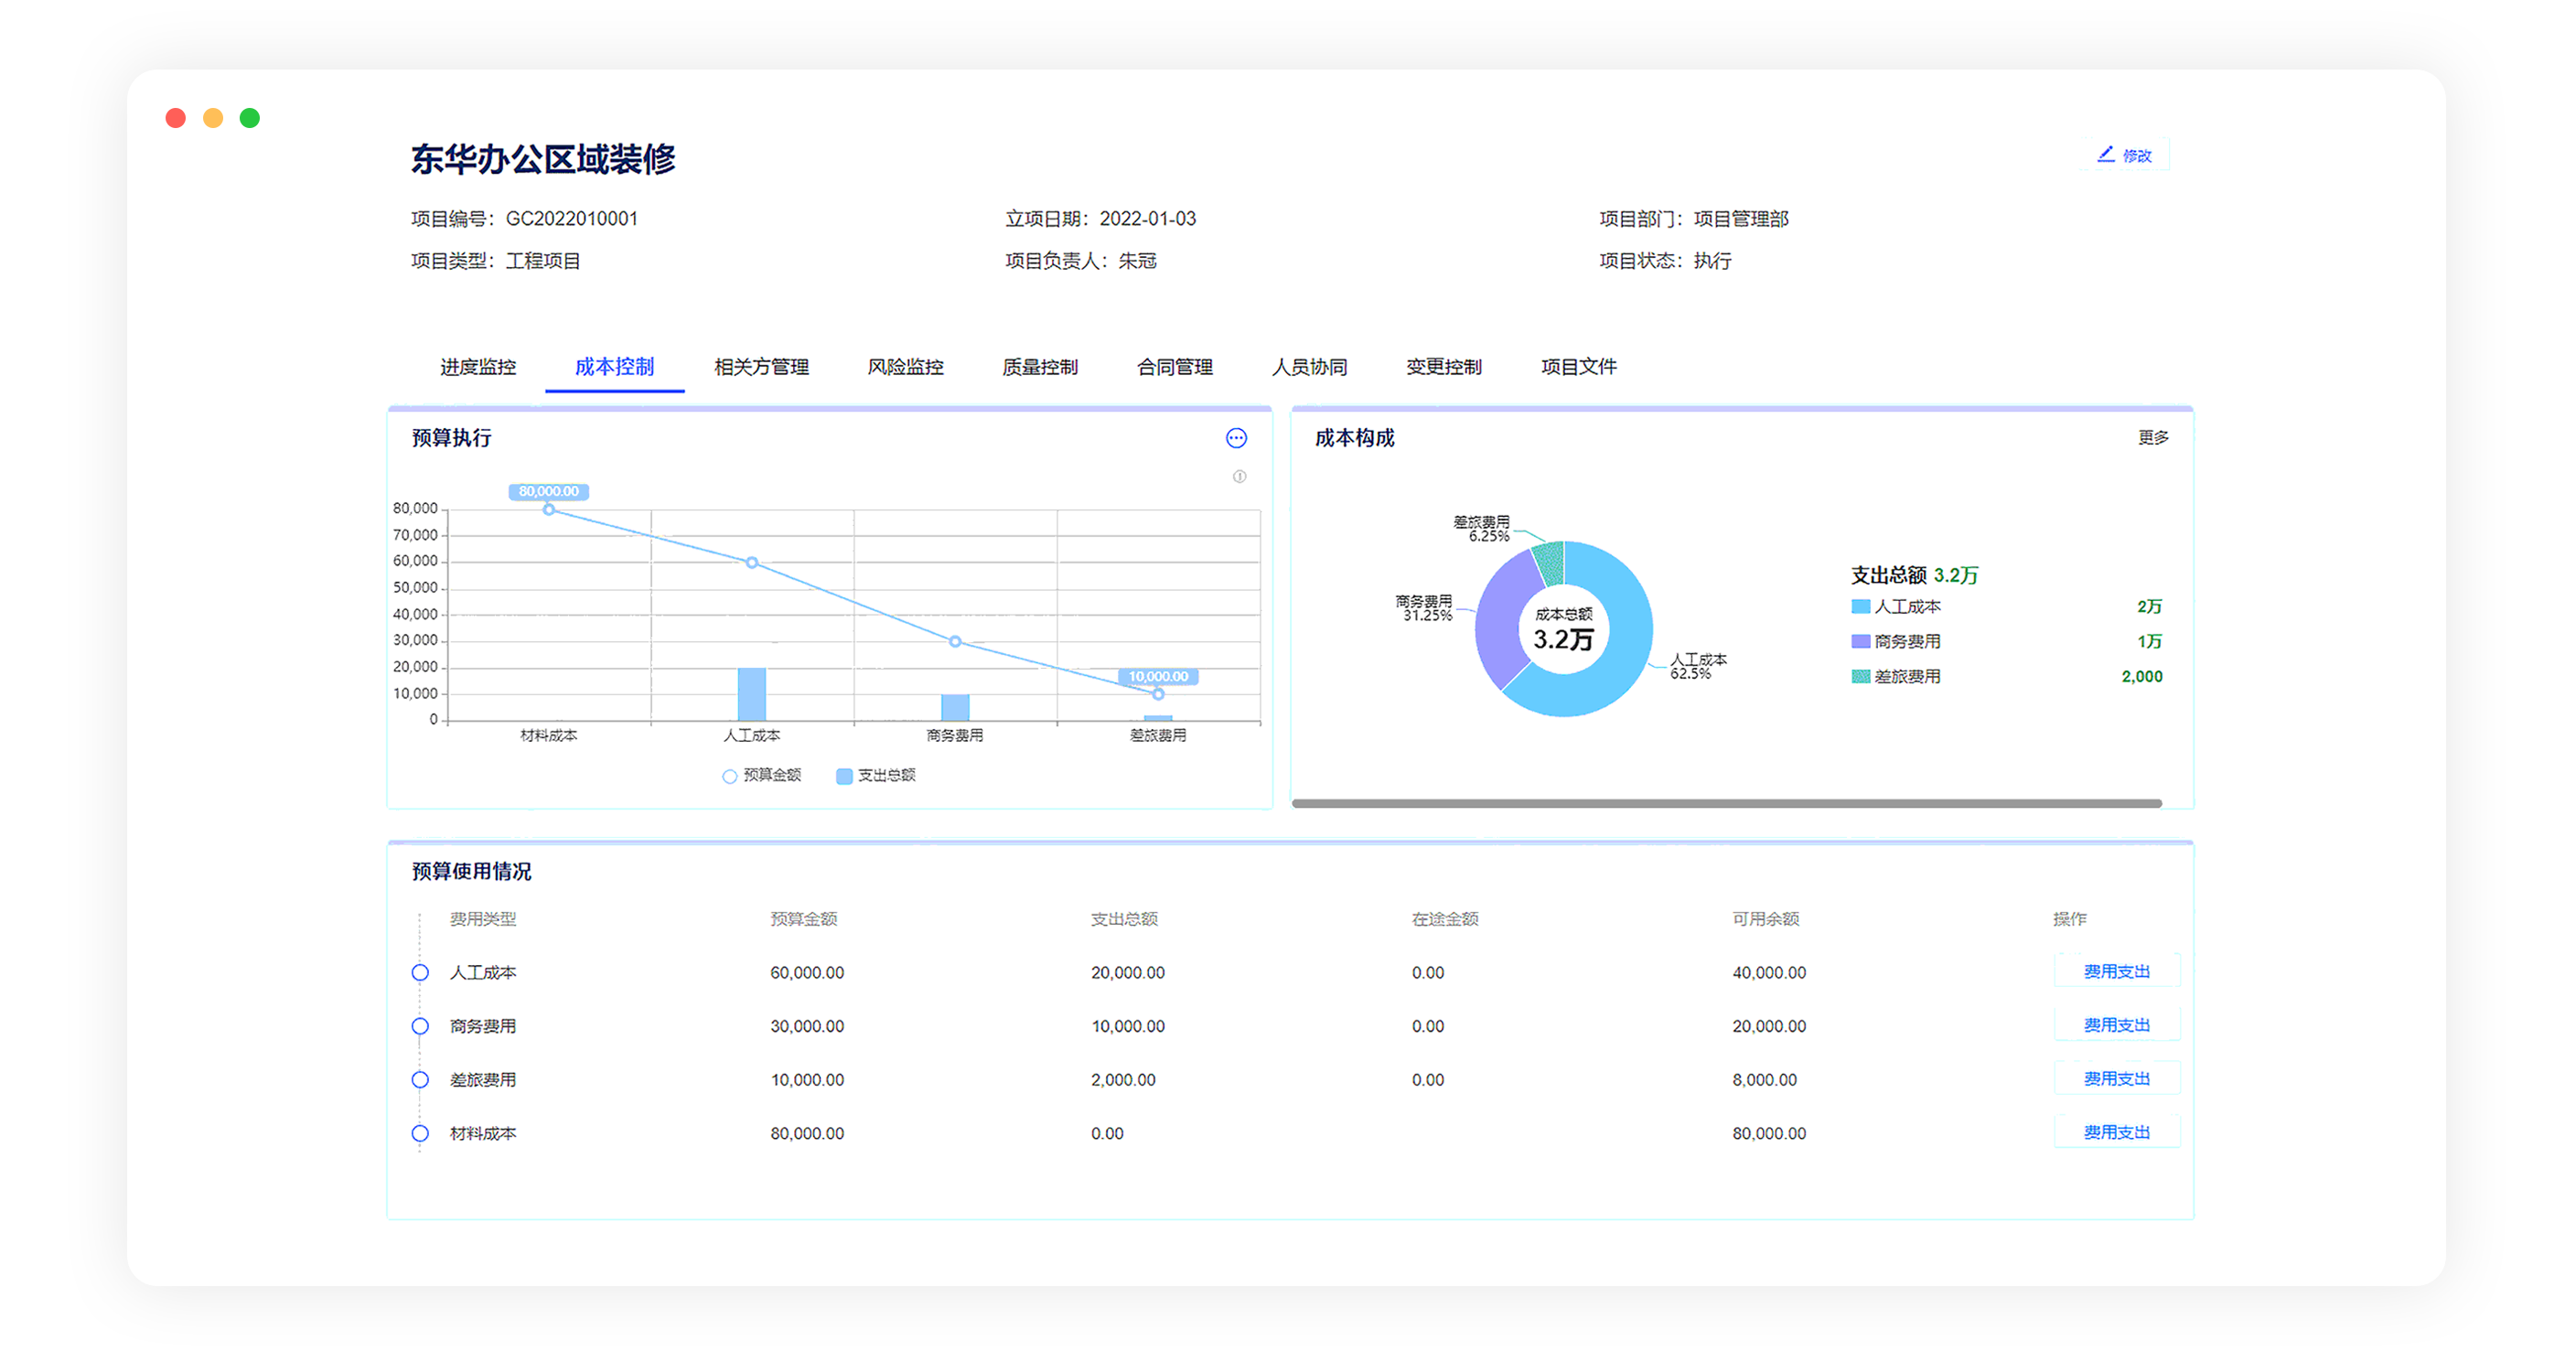This screenshot has width=2576, height=1362.
Task: Click the red window control dot
Action: [176, 118]
